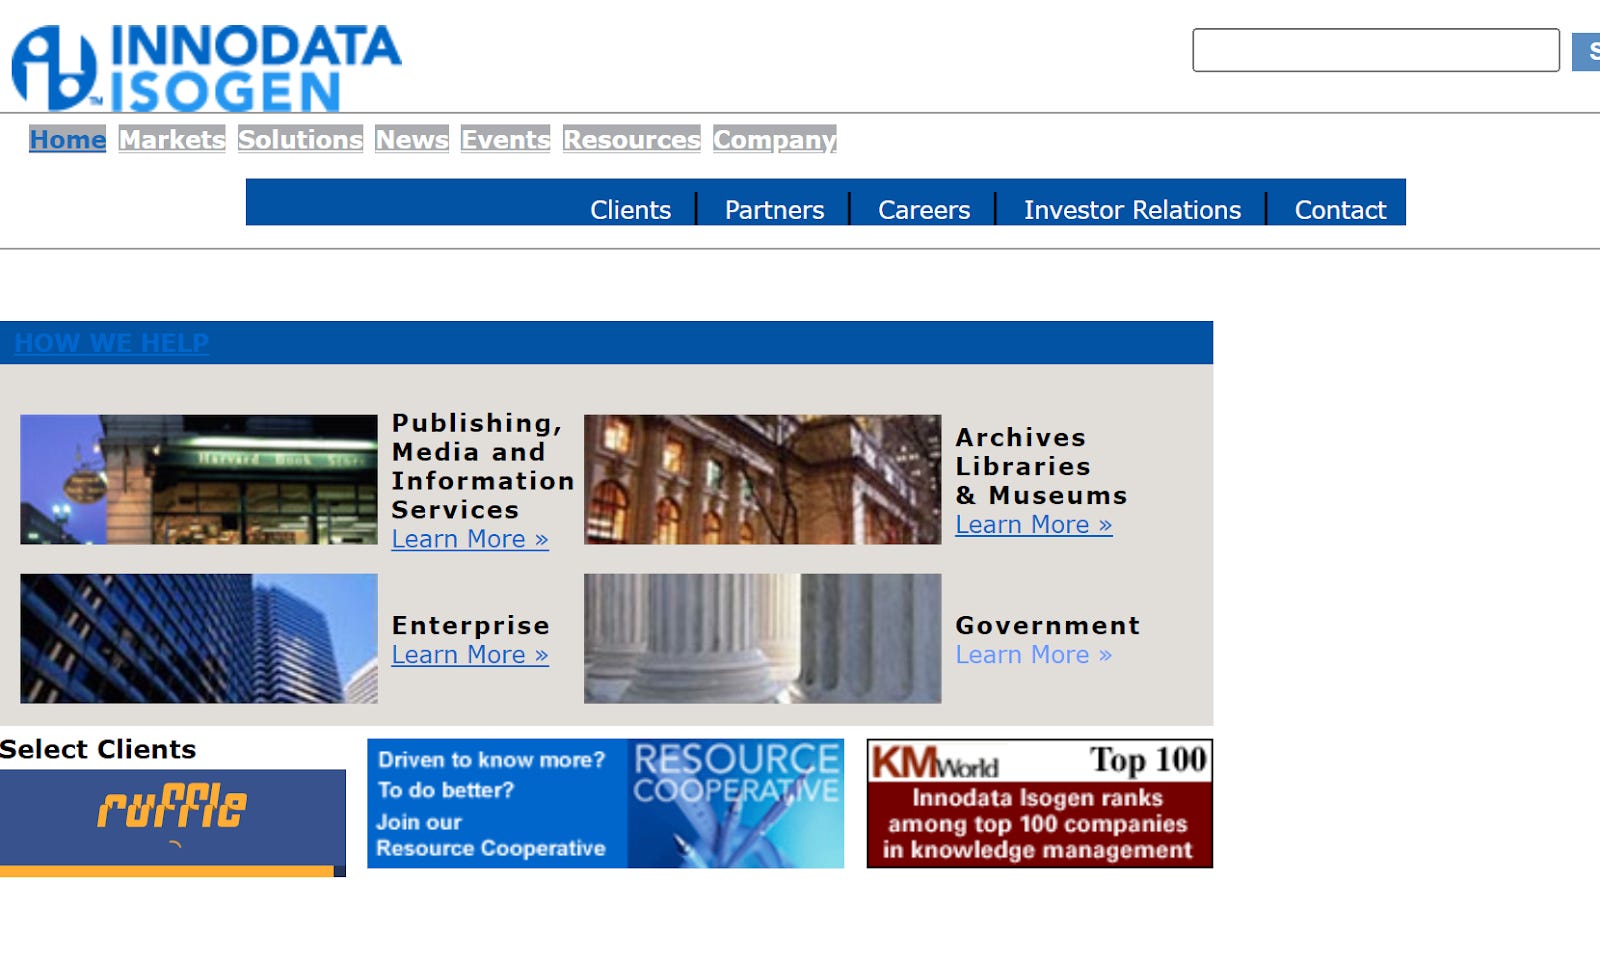Viewport: 1600px width, 964px height.
Task: Learn More under Enterprise
Action: pyautogui.click(x=470, y=655)
